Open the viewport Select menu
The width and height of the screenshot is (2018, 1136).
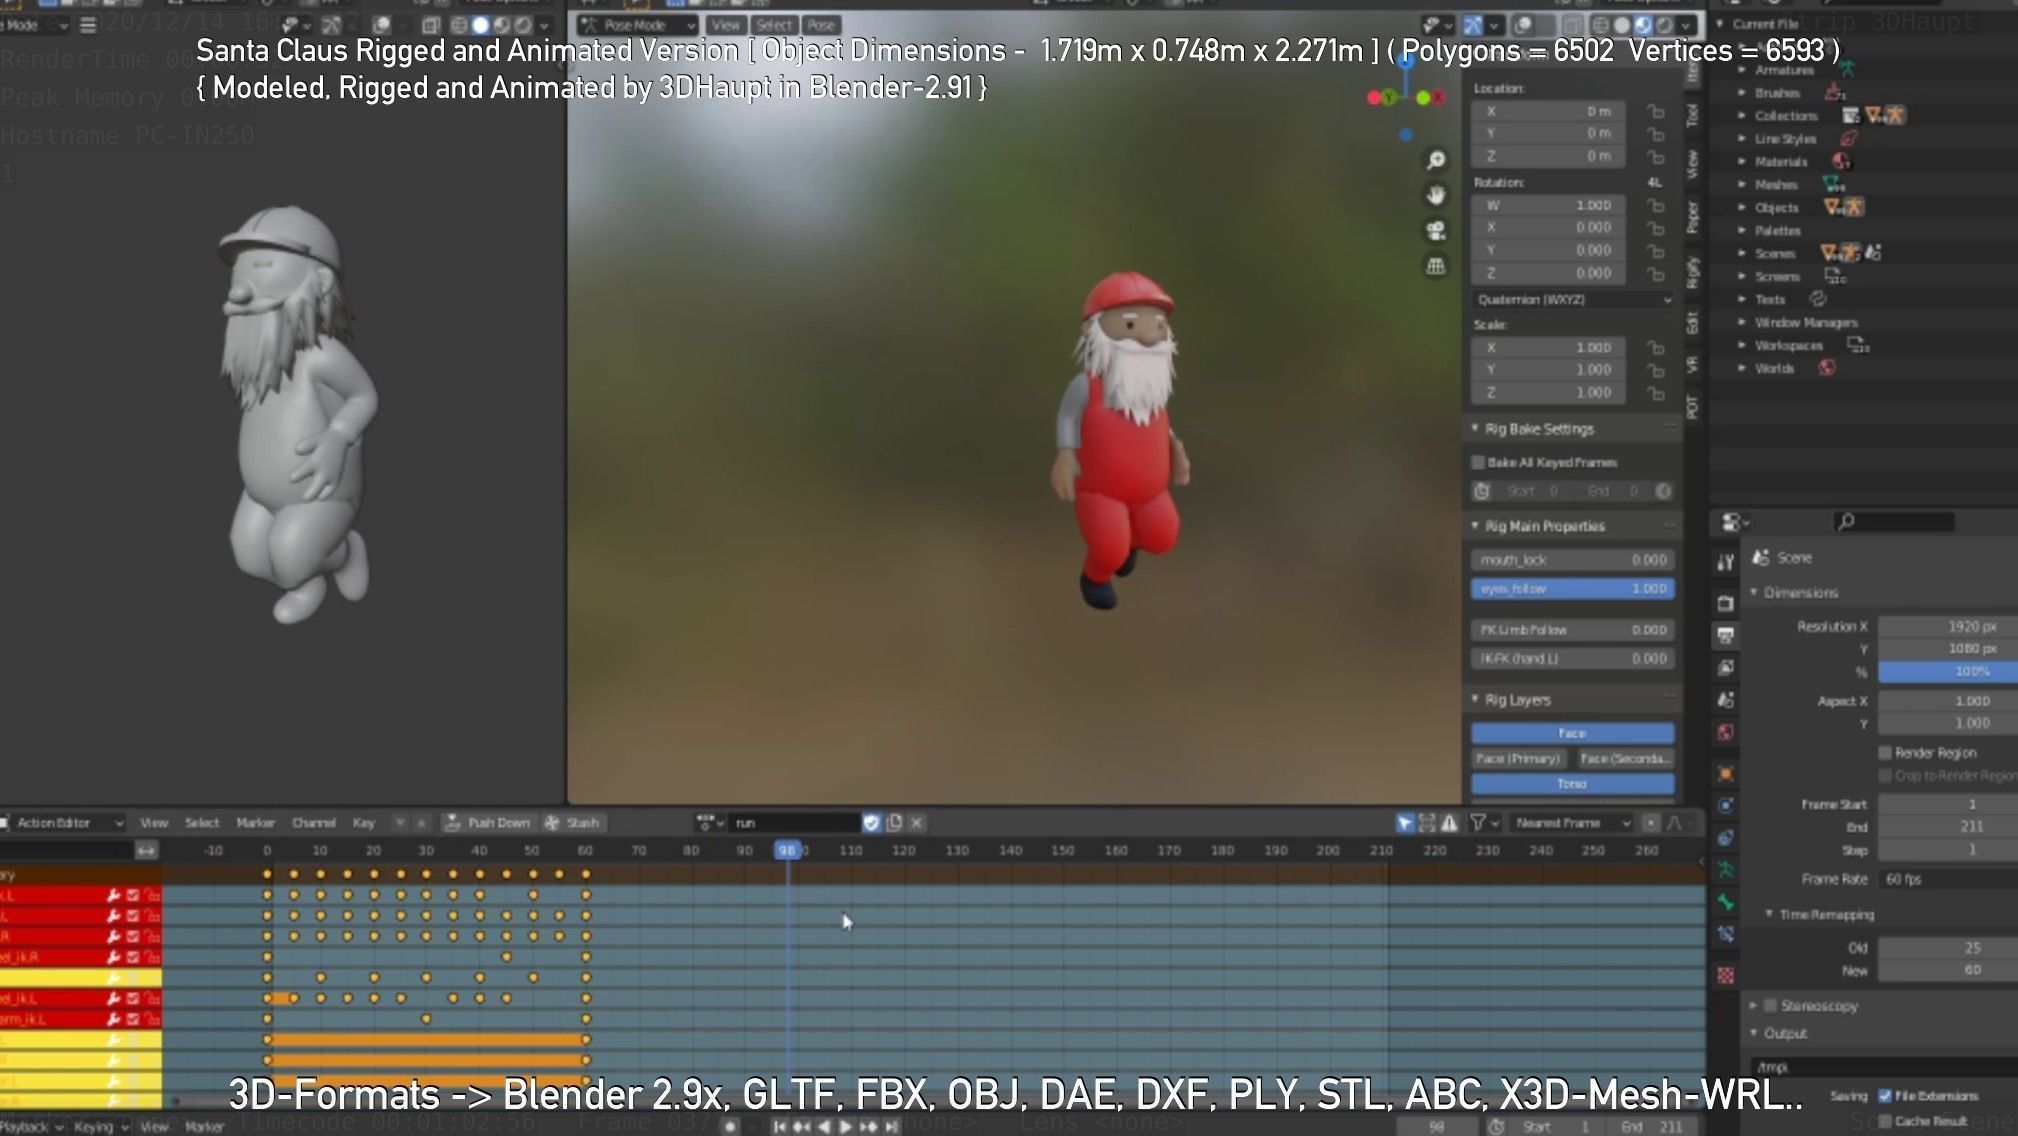tap(773, 25)
